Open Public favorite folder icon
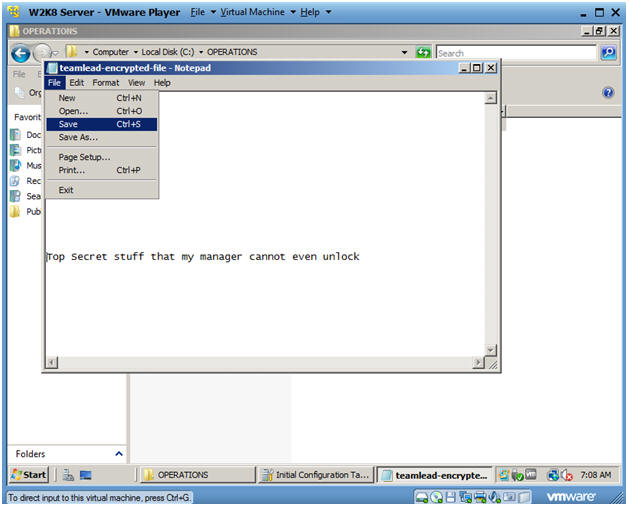 [15, 211]
